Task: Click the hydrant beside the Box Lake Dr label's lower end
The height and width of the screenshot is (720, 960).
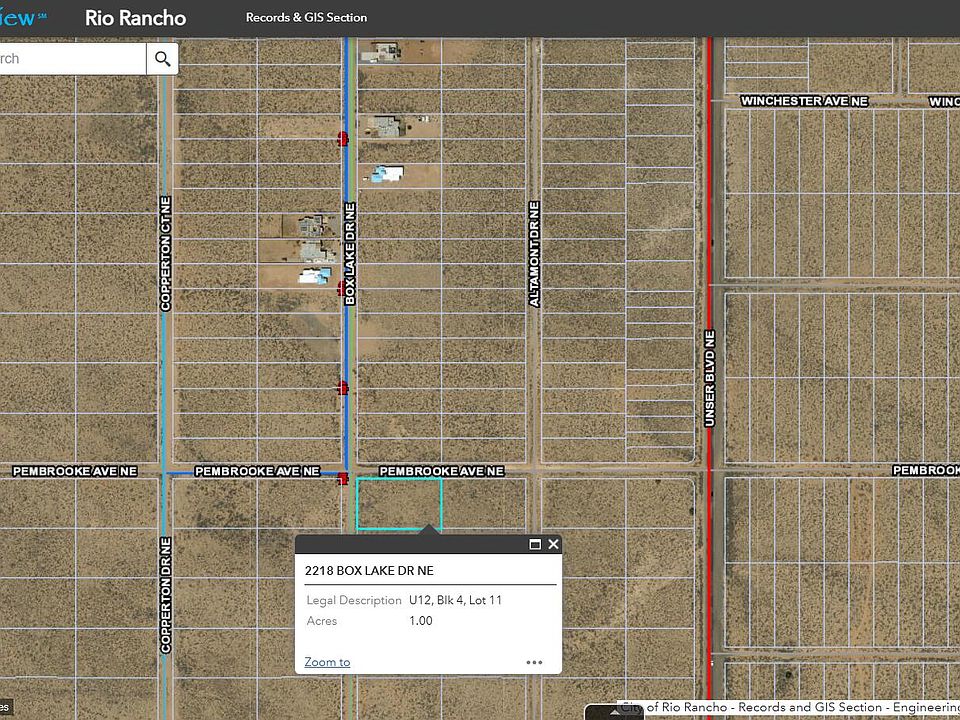Action: coord(342,288)
